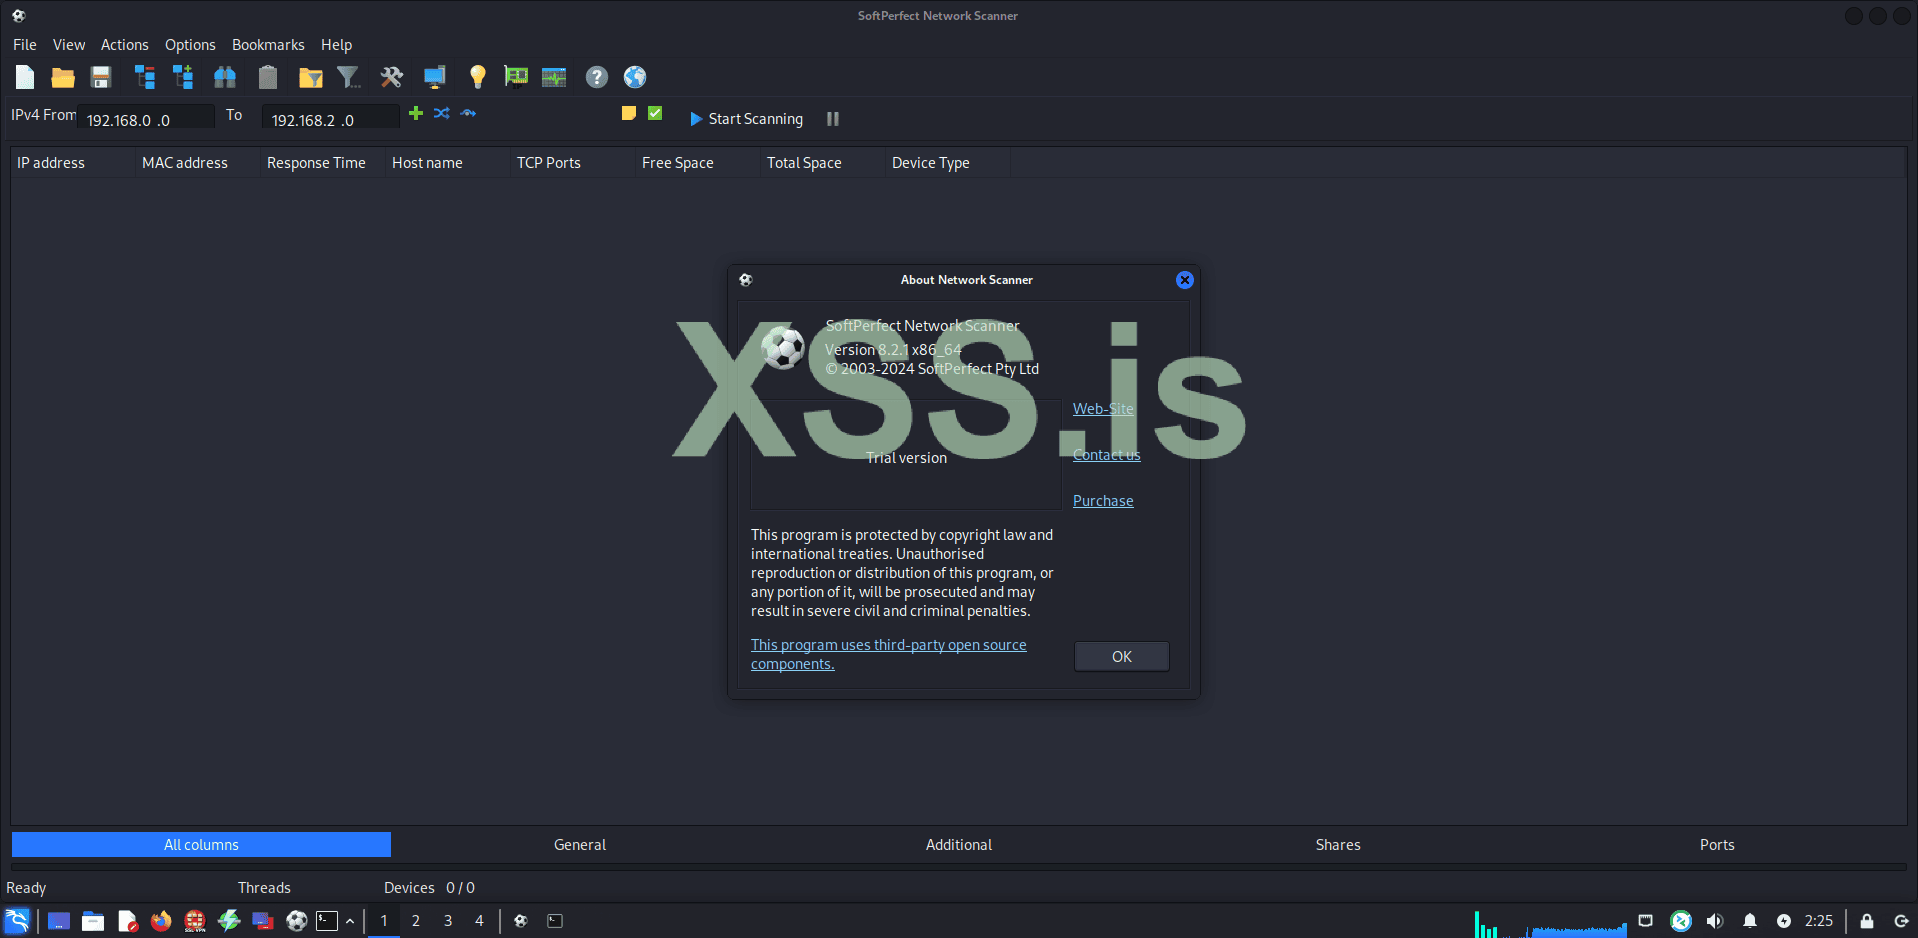Click the New document toolbar icon
The image size is (1918, 938).
coord(25,77)
